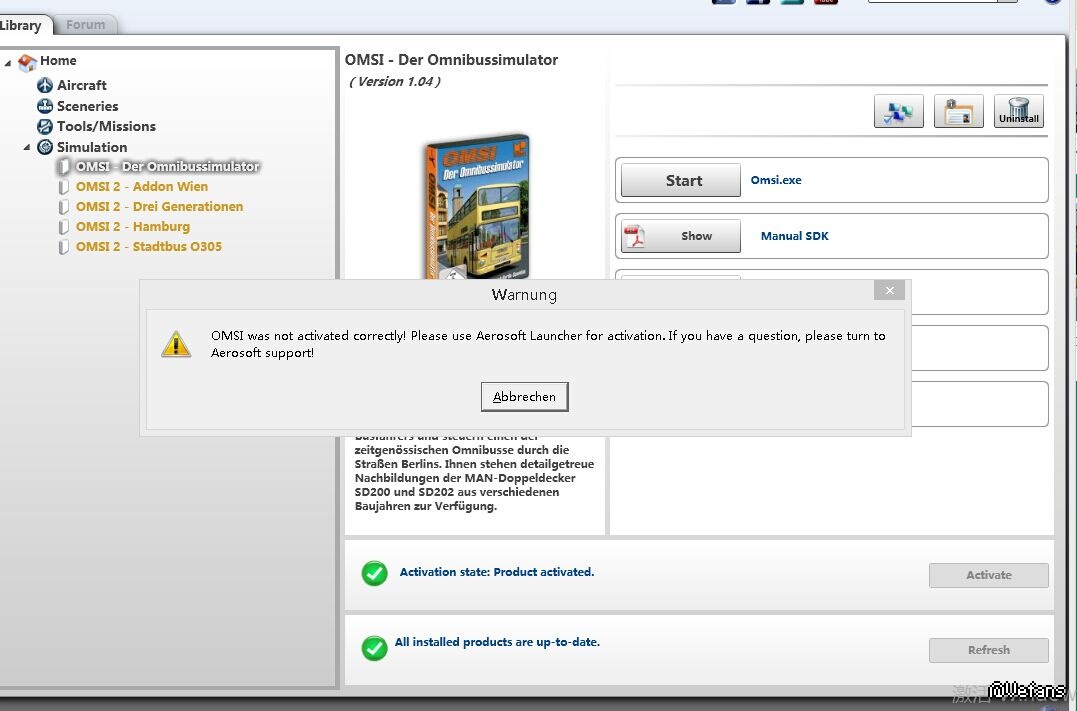Select OMSI 2 - Hamburg
This screenshot has width=1077, height=711.
click(x=133, y=227)
